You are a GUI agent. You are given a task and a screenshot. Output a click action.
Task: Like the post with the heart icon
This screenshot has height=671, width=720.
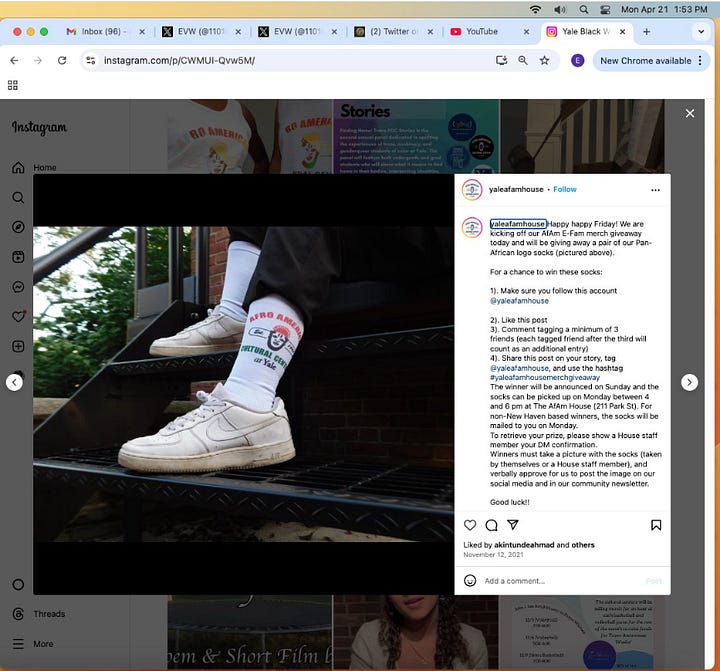(x=470, y=525)
